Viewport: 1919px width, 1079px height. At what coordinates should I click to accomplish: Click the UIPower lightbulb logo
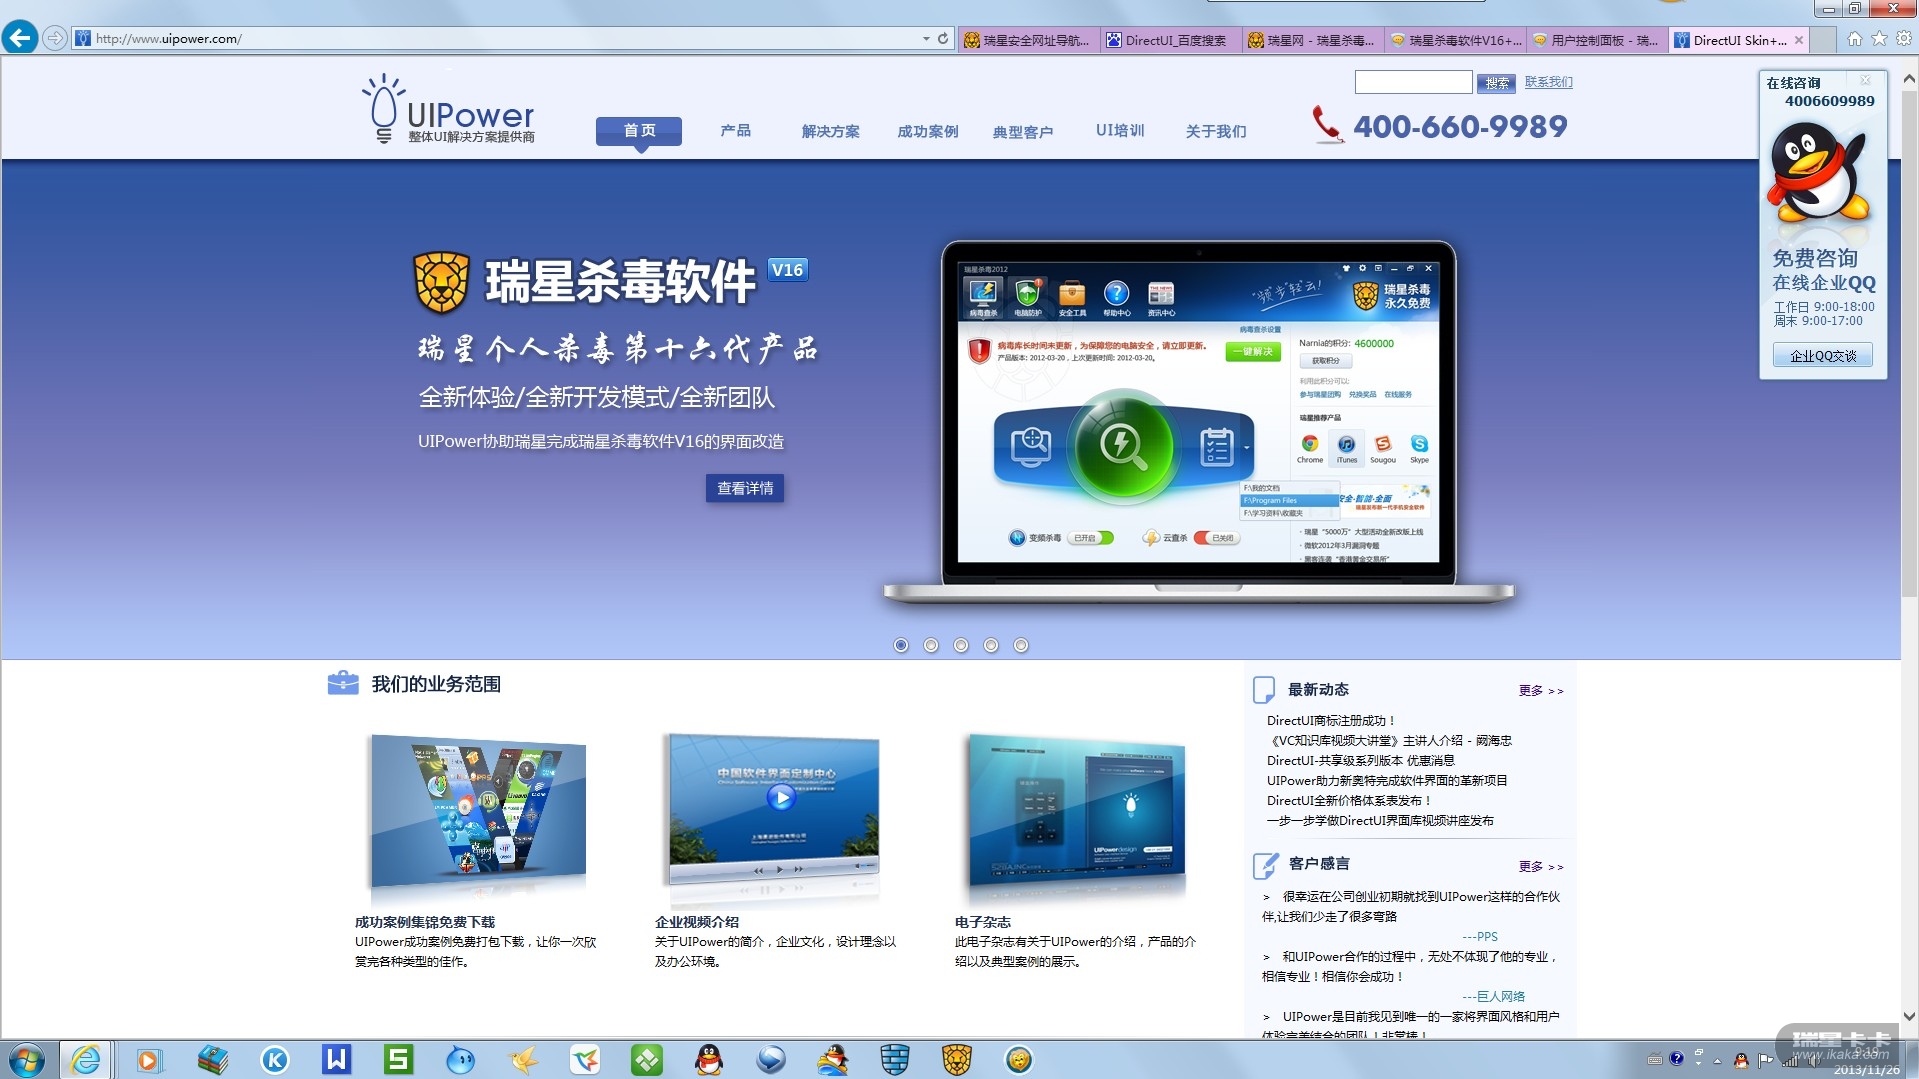pos(448,109)
